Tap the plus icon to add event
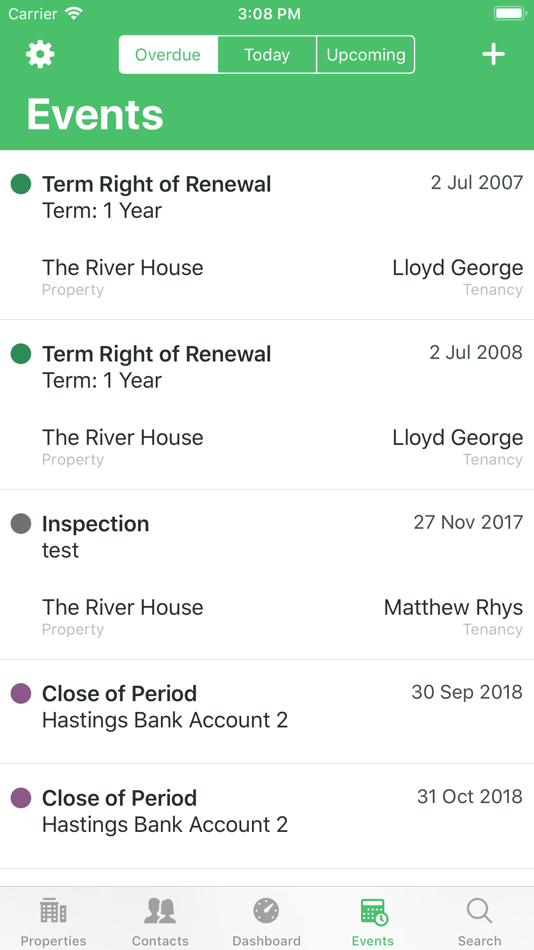 click(493, 55)
